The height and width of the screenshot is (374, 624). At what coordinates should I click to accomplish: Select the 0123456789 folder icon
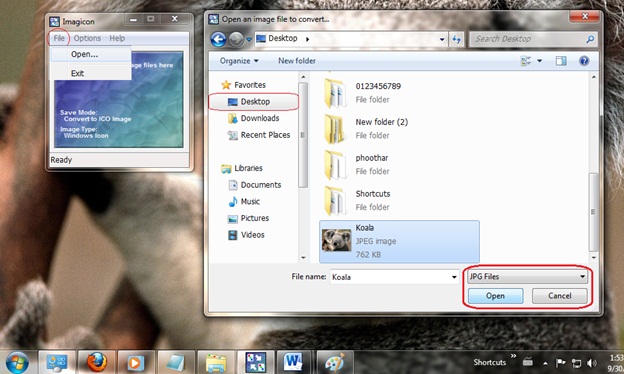tap(335, 93)
